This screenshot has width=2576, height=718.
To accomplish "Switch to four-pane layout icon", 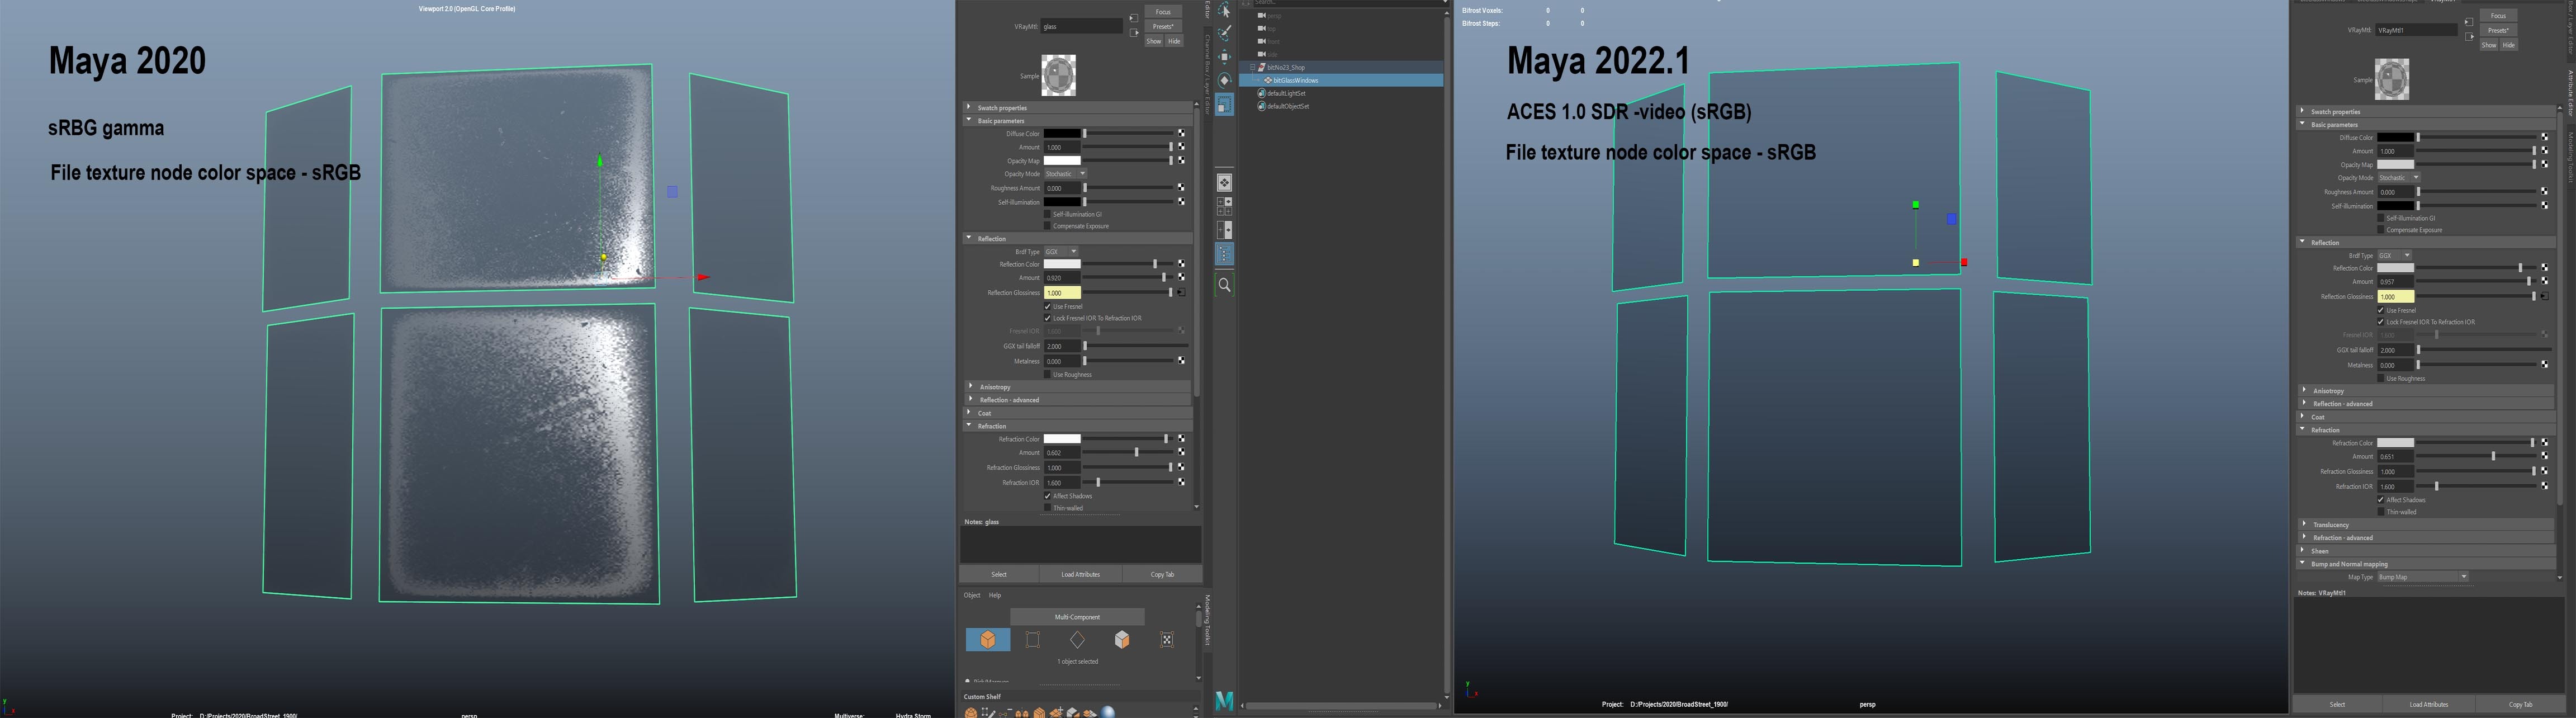I will (1224, 206).
